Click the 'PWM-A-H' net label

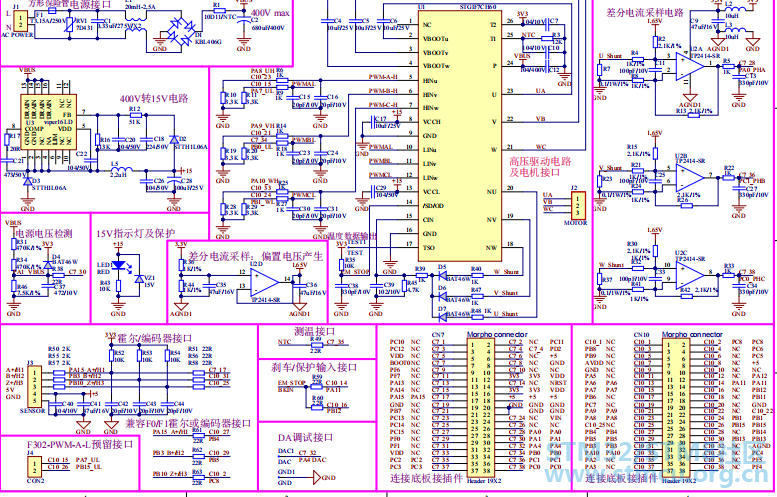pos(383,77)
